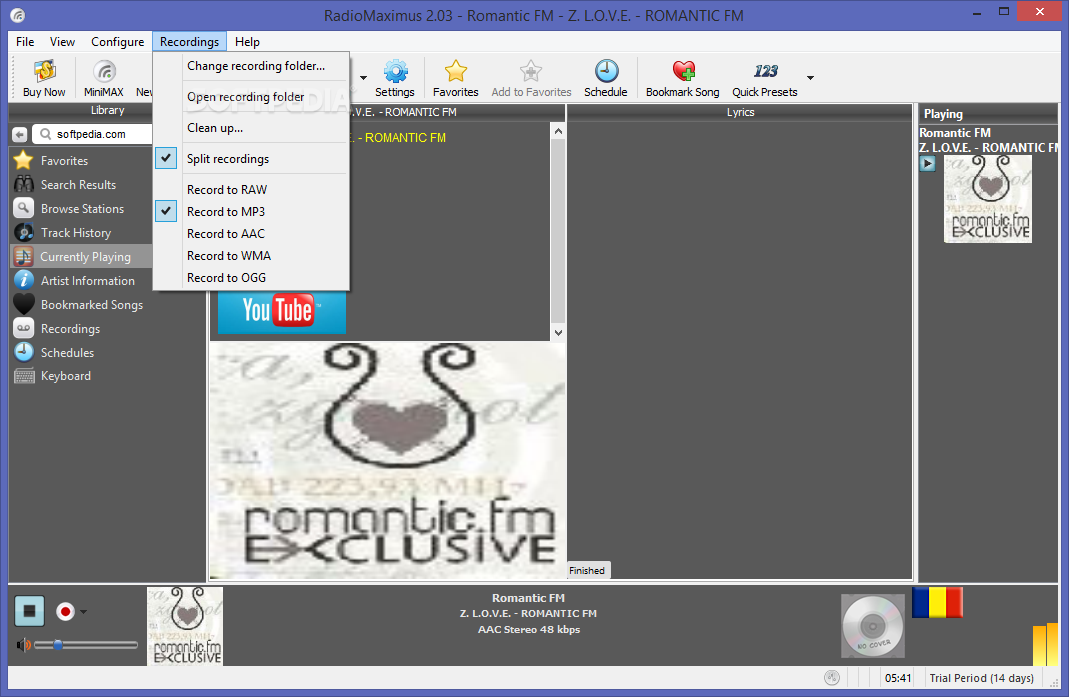Image resolution: width=1069 pixels, height=697 pixels.
Task: Click status bar disc icon
Action: [x=832, y=678]
